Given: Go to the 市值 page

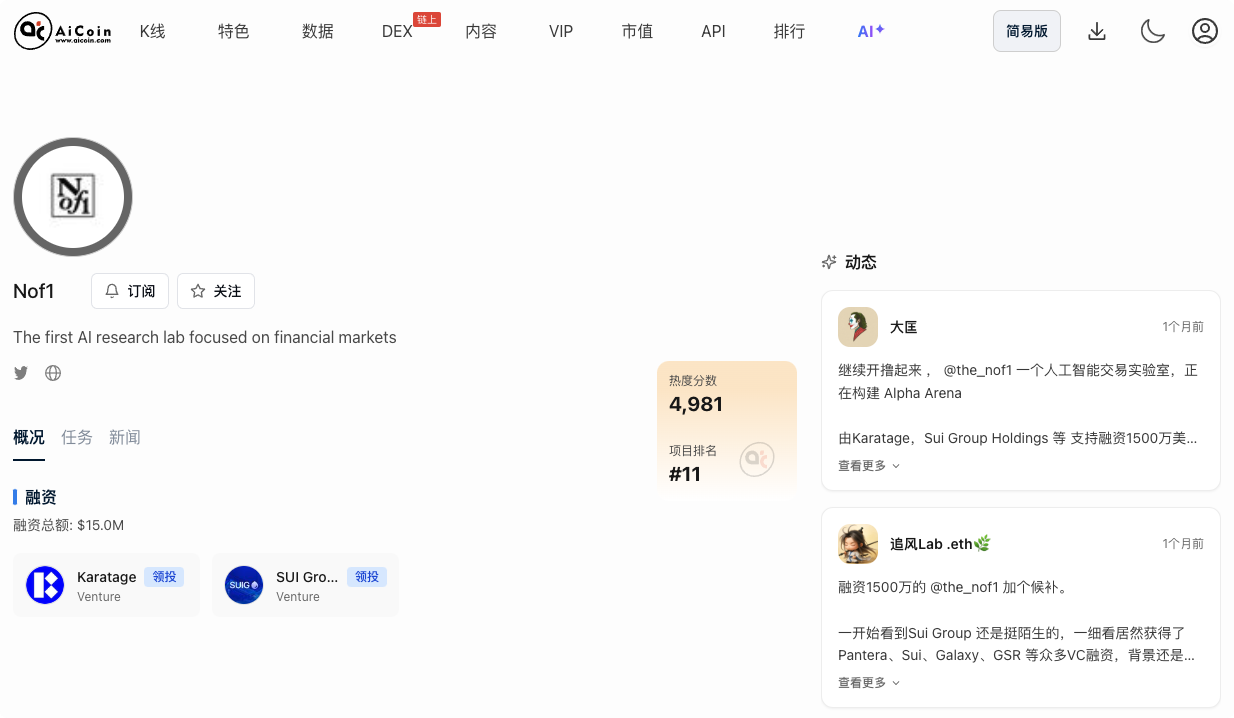Looking at the screenshot, I should [637, 31].
